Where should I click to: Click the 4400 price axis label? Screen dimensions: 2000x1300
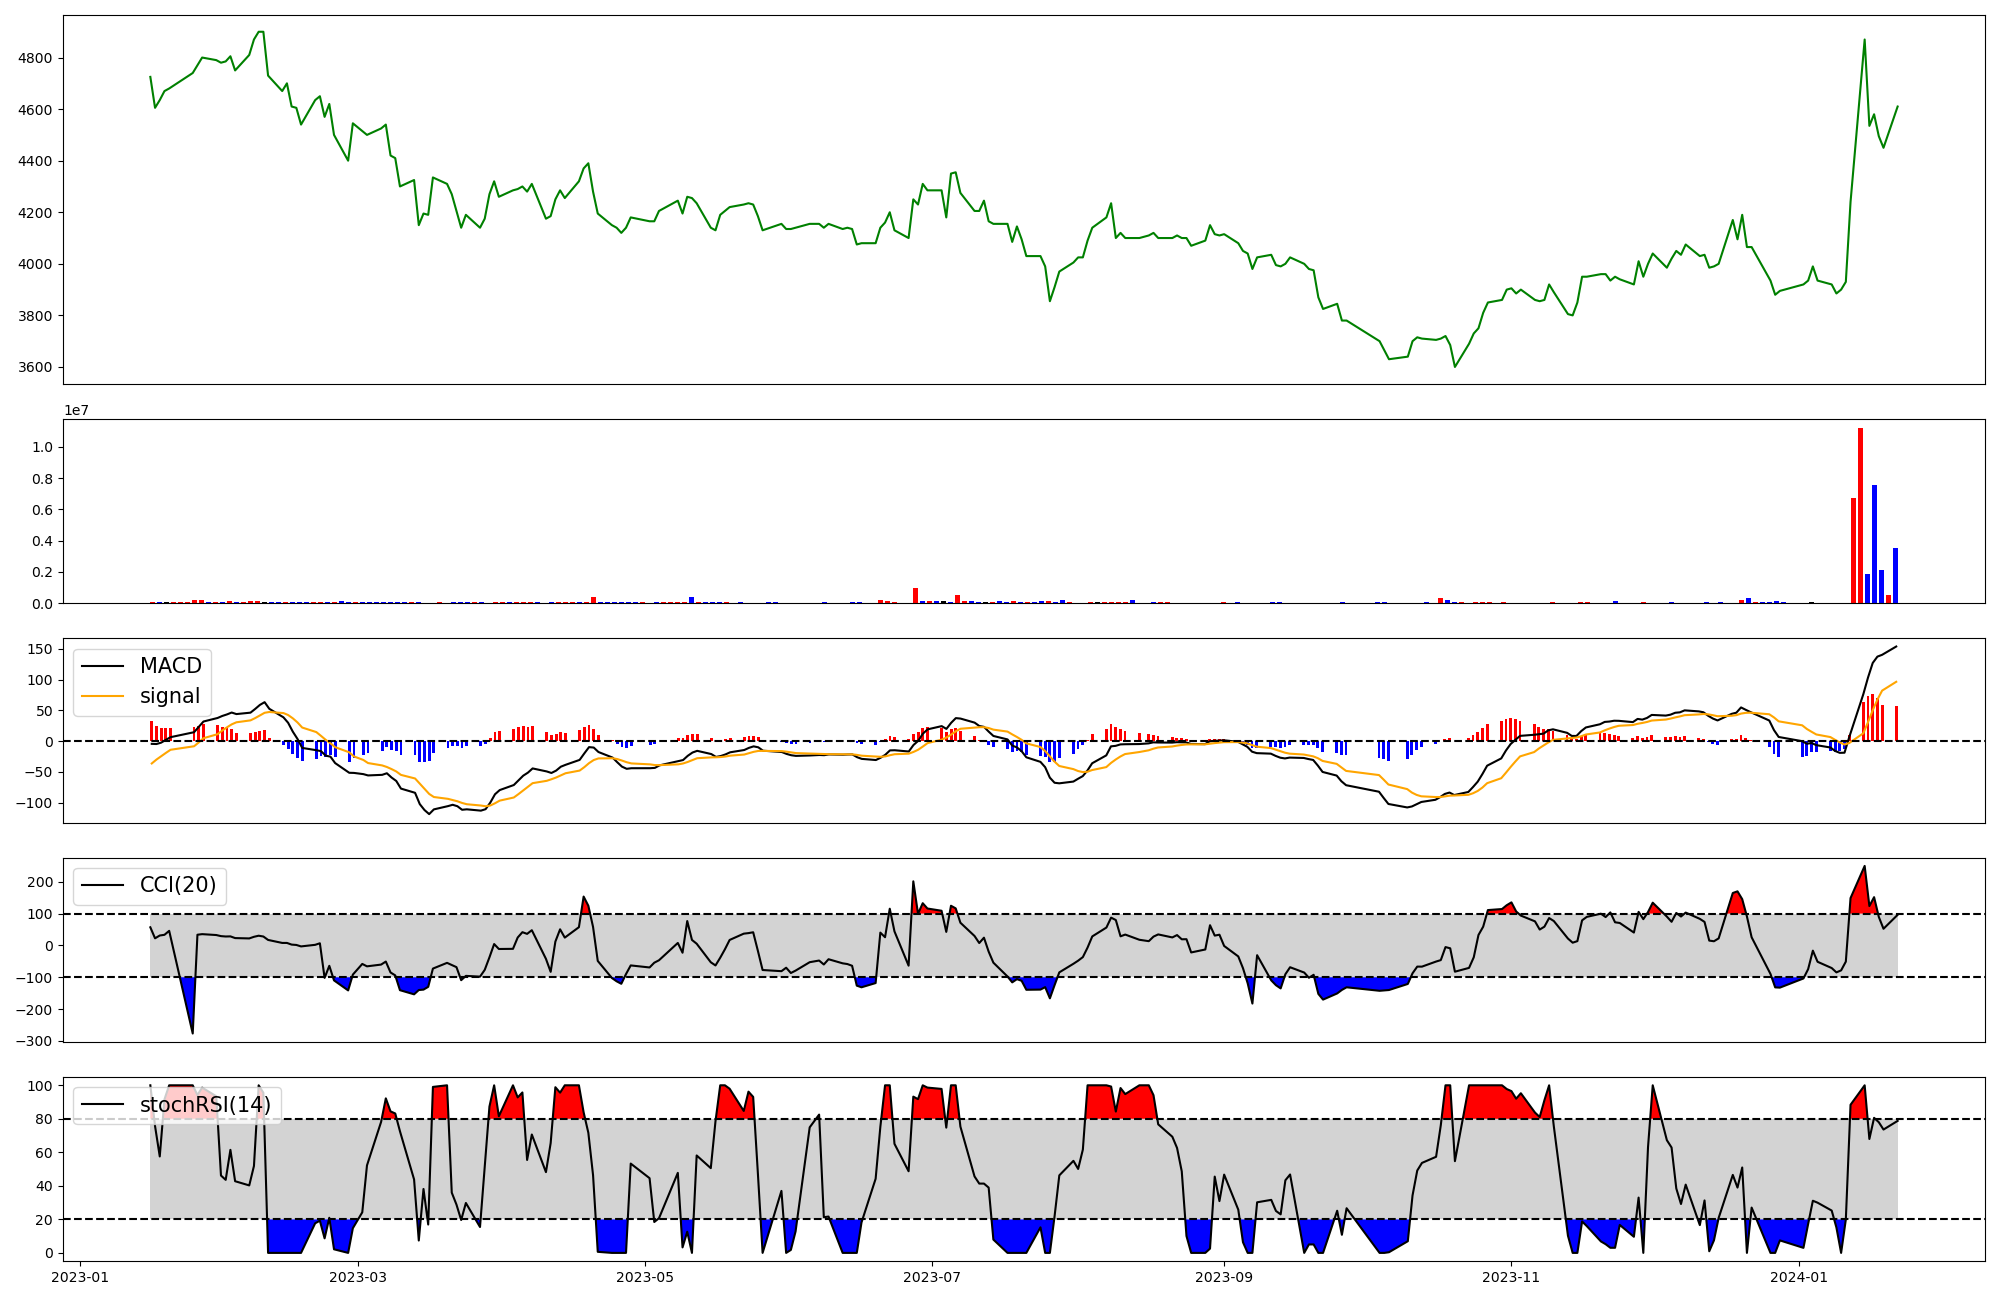click(35, 161)
